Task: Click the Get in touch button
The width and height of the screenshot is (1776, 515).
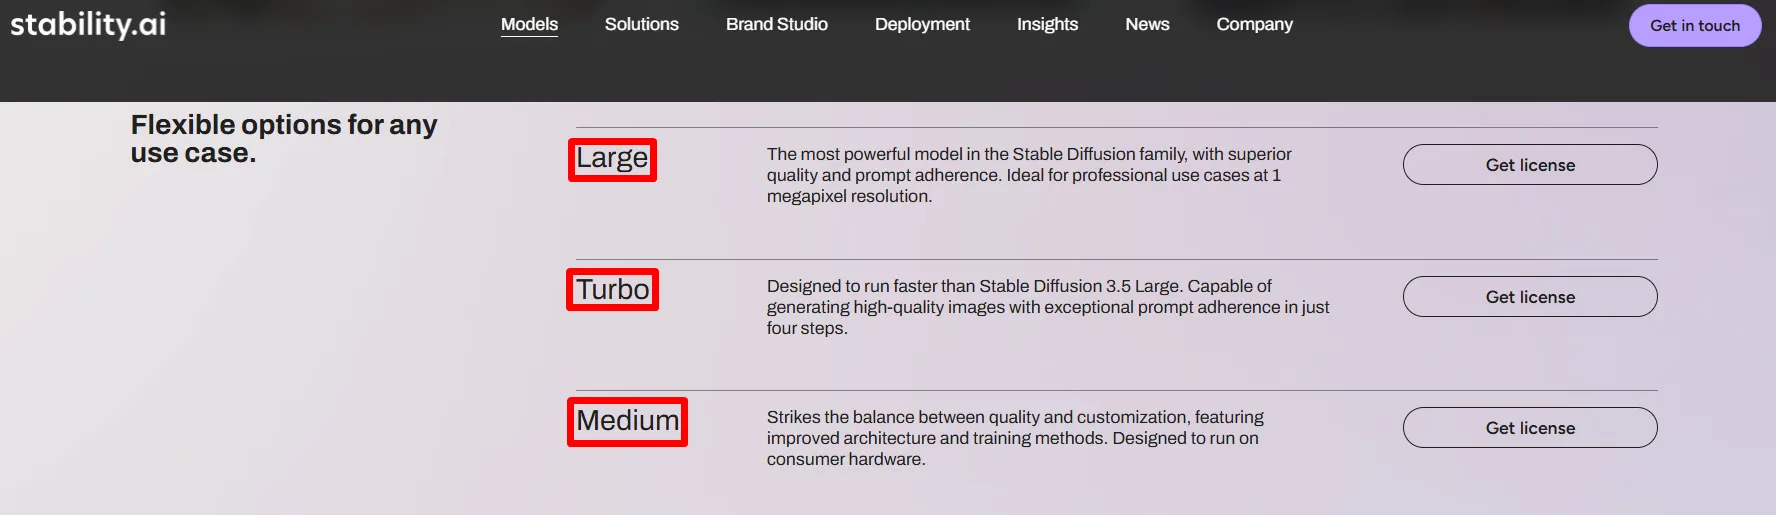Action: [1695, 26]
